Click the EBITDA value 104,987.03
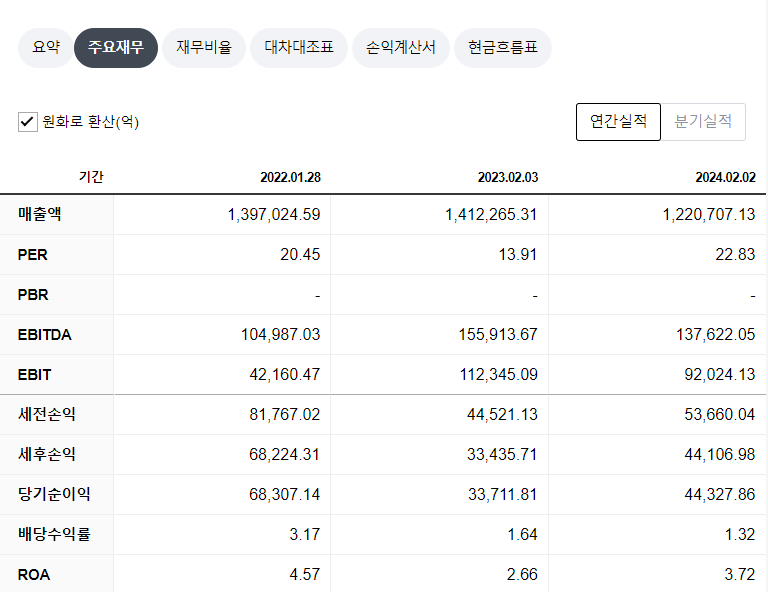 coord(280,334)
